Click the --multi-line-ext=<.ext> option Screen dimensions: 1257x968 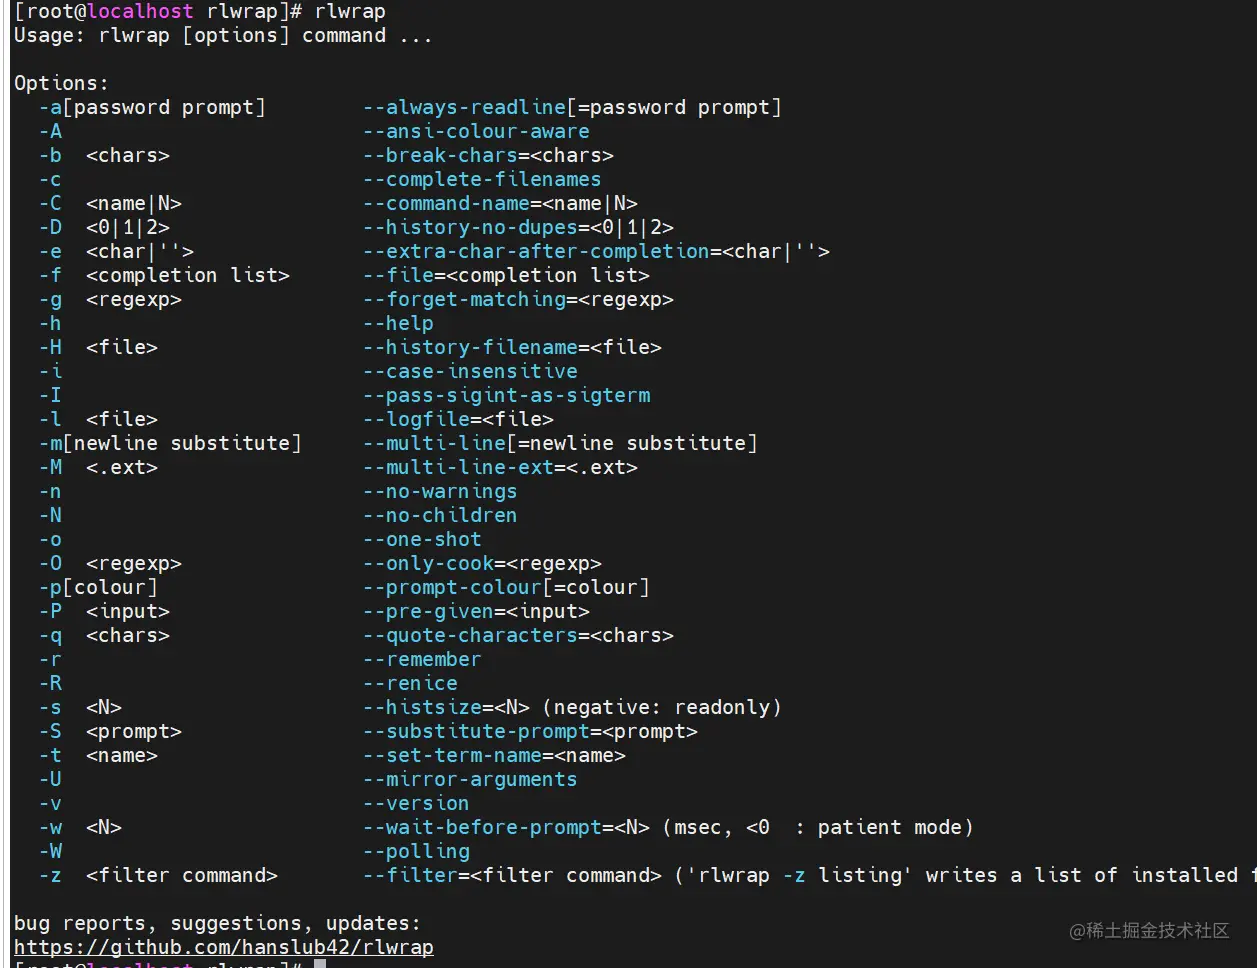[500, 467]
